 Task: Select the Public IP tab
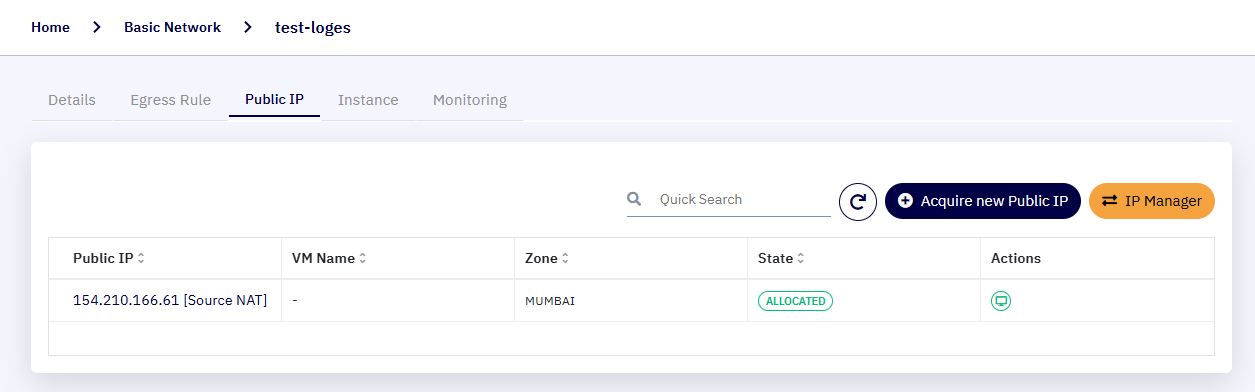tap(274, 100)
